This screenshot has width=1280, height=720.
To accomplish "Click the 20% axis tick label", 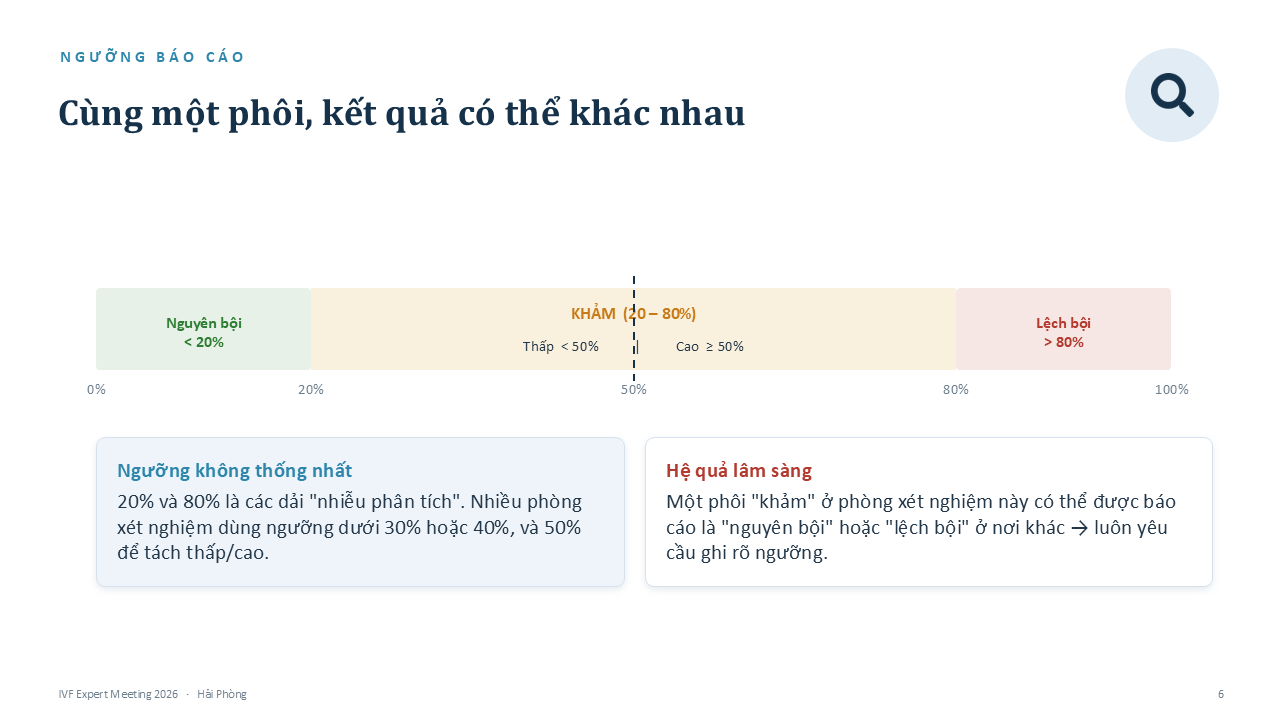I will coord(311,390).
